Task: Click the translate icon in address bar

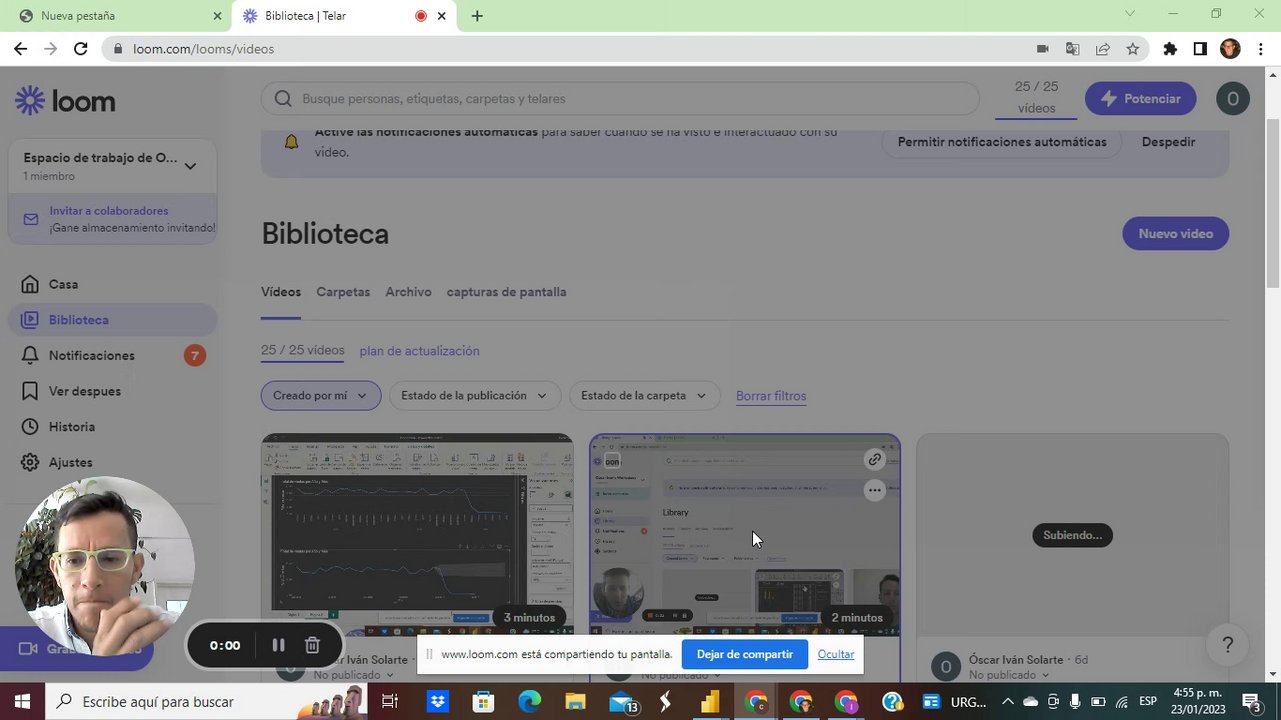Action: [x=1072, y=49]
